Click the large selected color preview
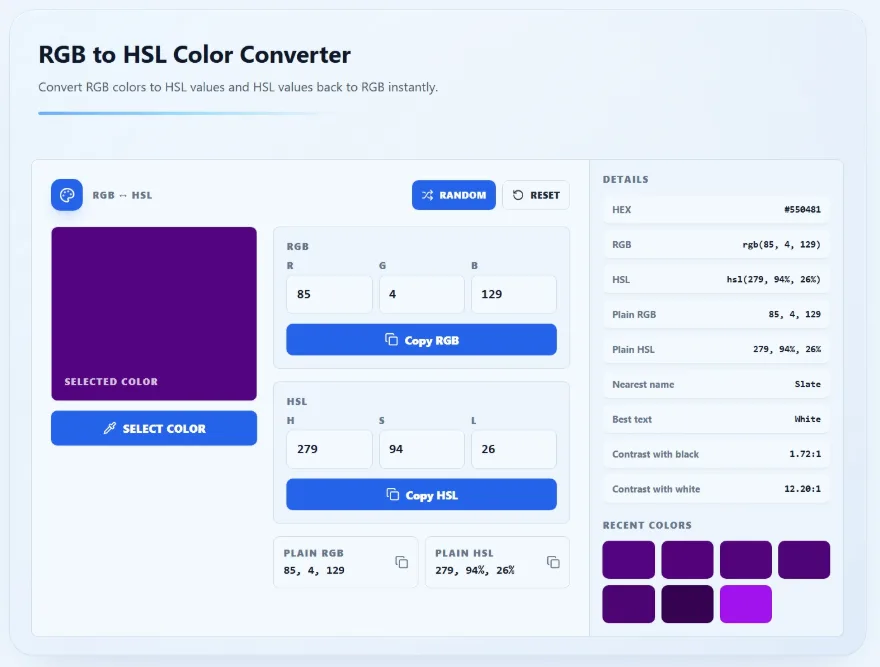Image resolution: width=880 pixels, height=667 pixels. coord(154,313)
